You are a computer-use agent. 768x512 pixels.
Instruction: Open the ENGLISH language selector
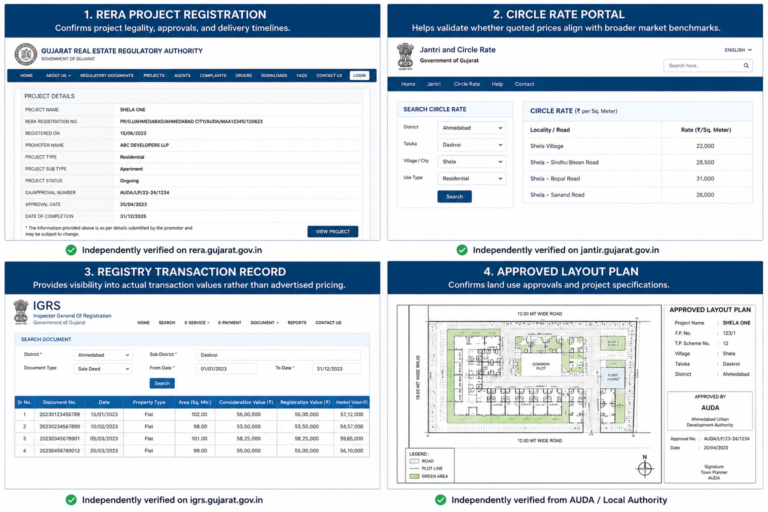[x=738, y=50]
